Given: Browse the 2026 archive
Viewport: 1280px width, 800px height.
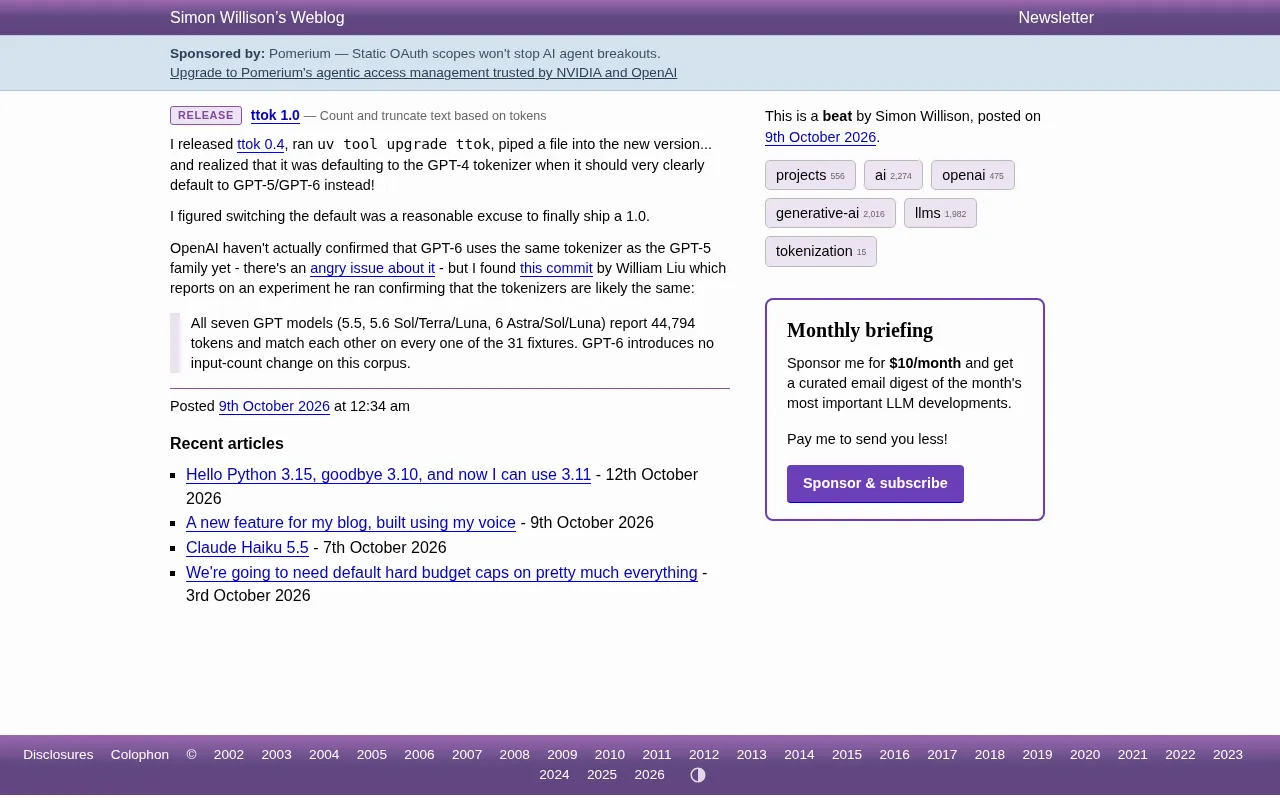Looking at the screenshot, I should pyautogui.click(x=649, y=775).
